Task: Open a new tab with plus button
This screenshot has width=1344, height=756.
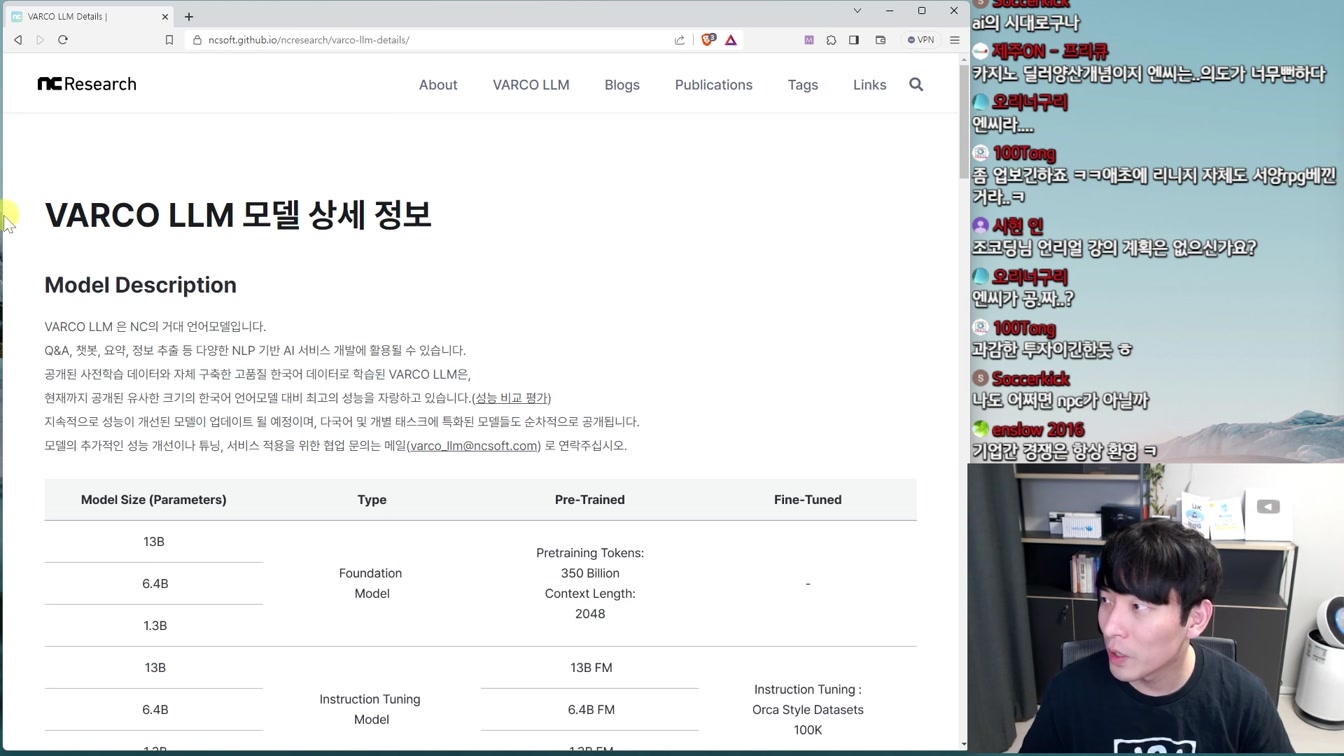Action: coord(189,16)
